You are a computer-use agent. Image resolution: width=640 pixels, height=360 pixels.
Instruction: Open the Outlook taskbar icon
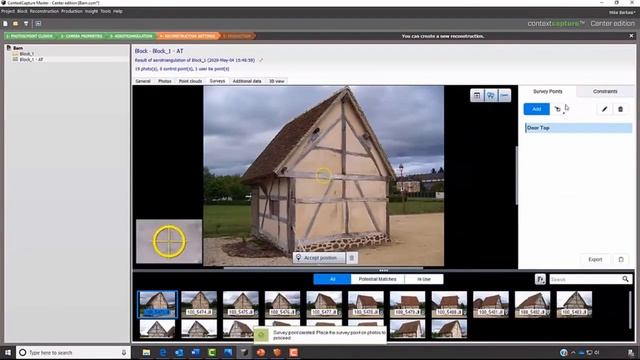click(x=179, y=352)
